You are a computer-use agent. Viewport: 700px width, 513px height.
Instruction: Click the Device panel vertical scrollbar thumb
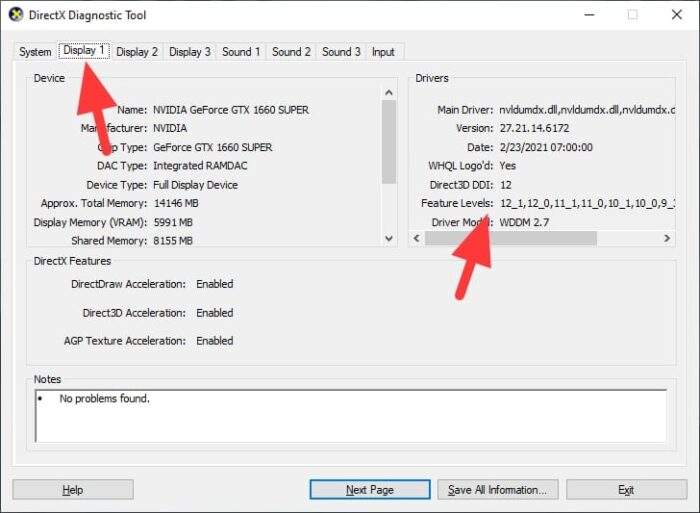point(389,142)
